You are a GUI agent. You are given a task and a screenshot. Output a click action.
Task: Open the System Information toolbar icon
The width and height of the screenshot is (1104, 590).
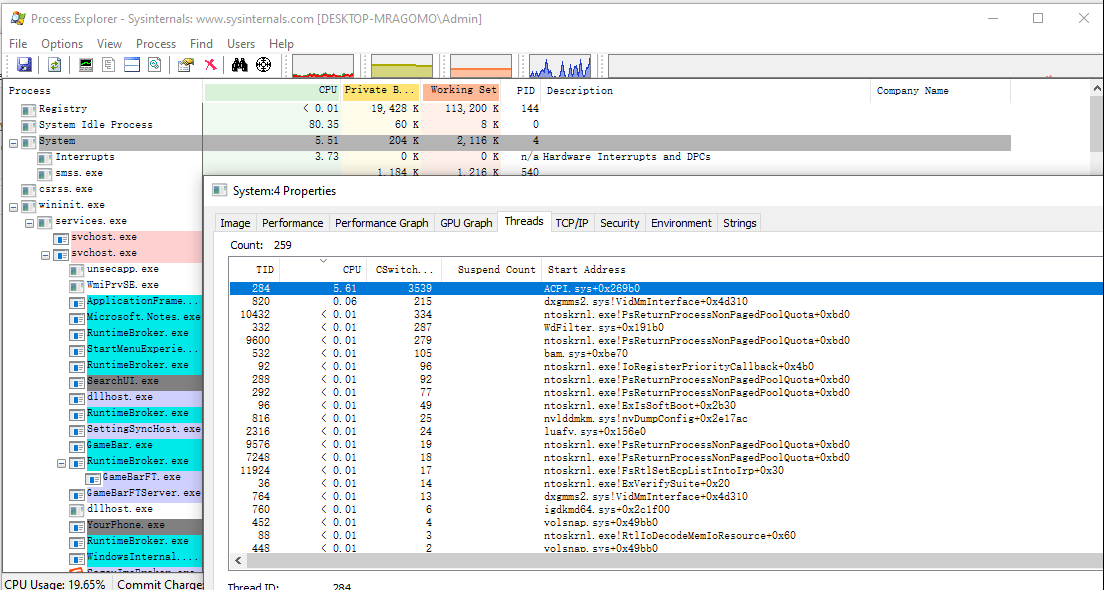point(86,65)
